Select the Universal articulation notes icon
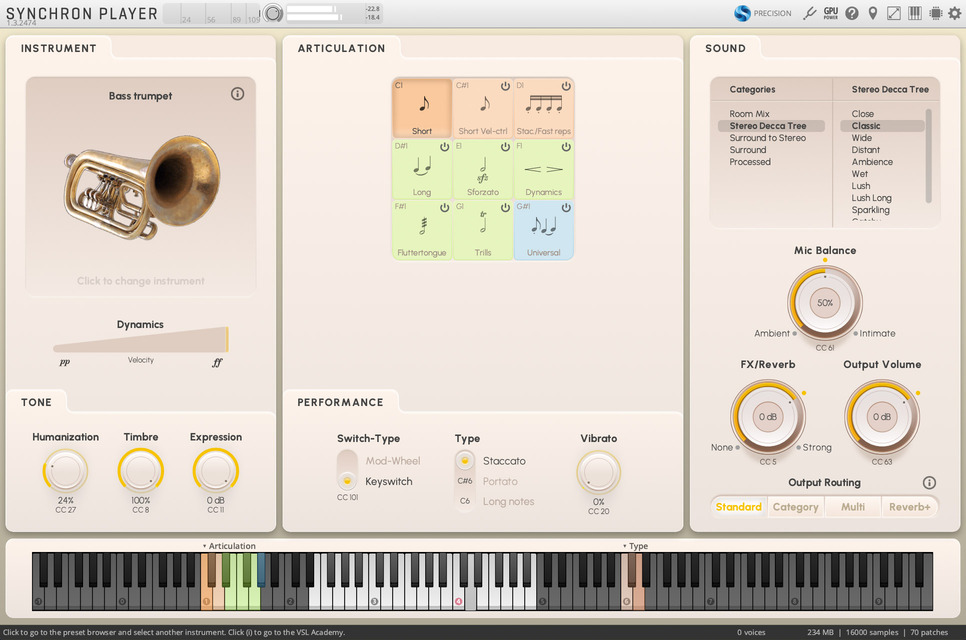Image resolution: width=966 pixels, height=640 pixels. [543, 226]
